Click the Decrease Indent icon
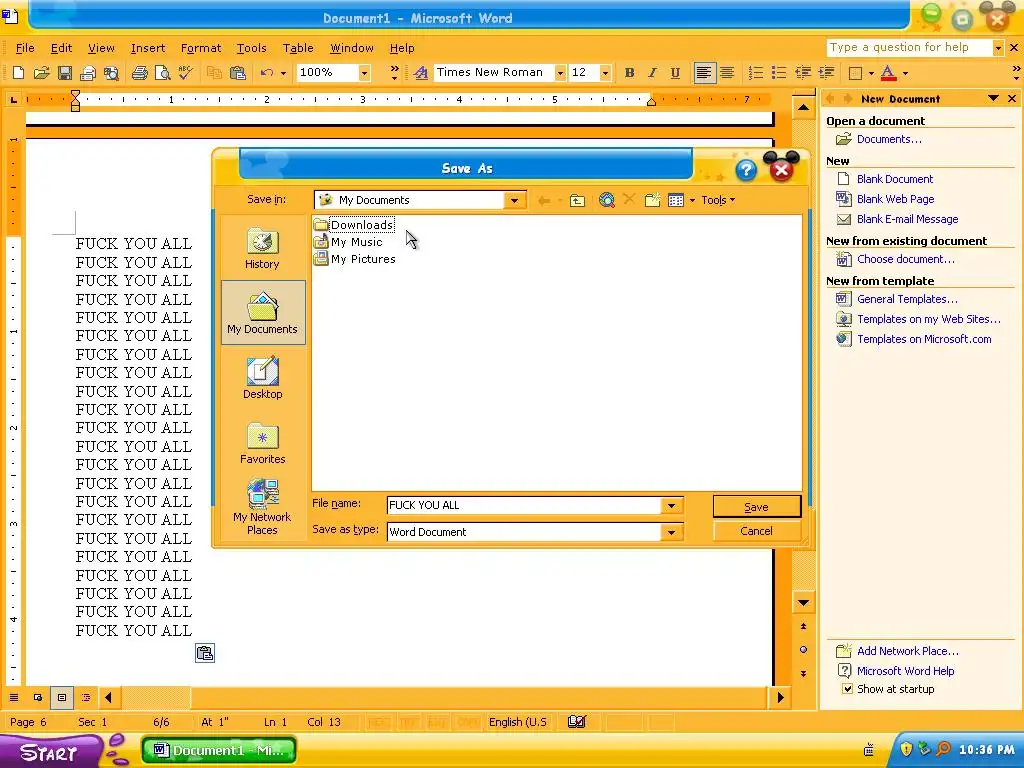 [x=803, y=72]
